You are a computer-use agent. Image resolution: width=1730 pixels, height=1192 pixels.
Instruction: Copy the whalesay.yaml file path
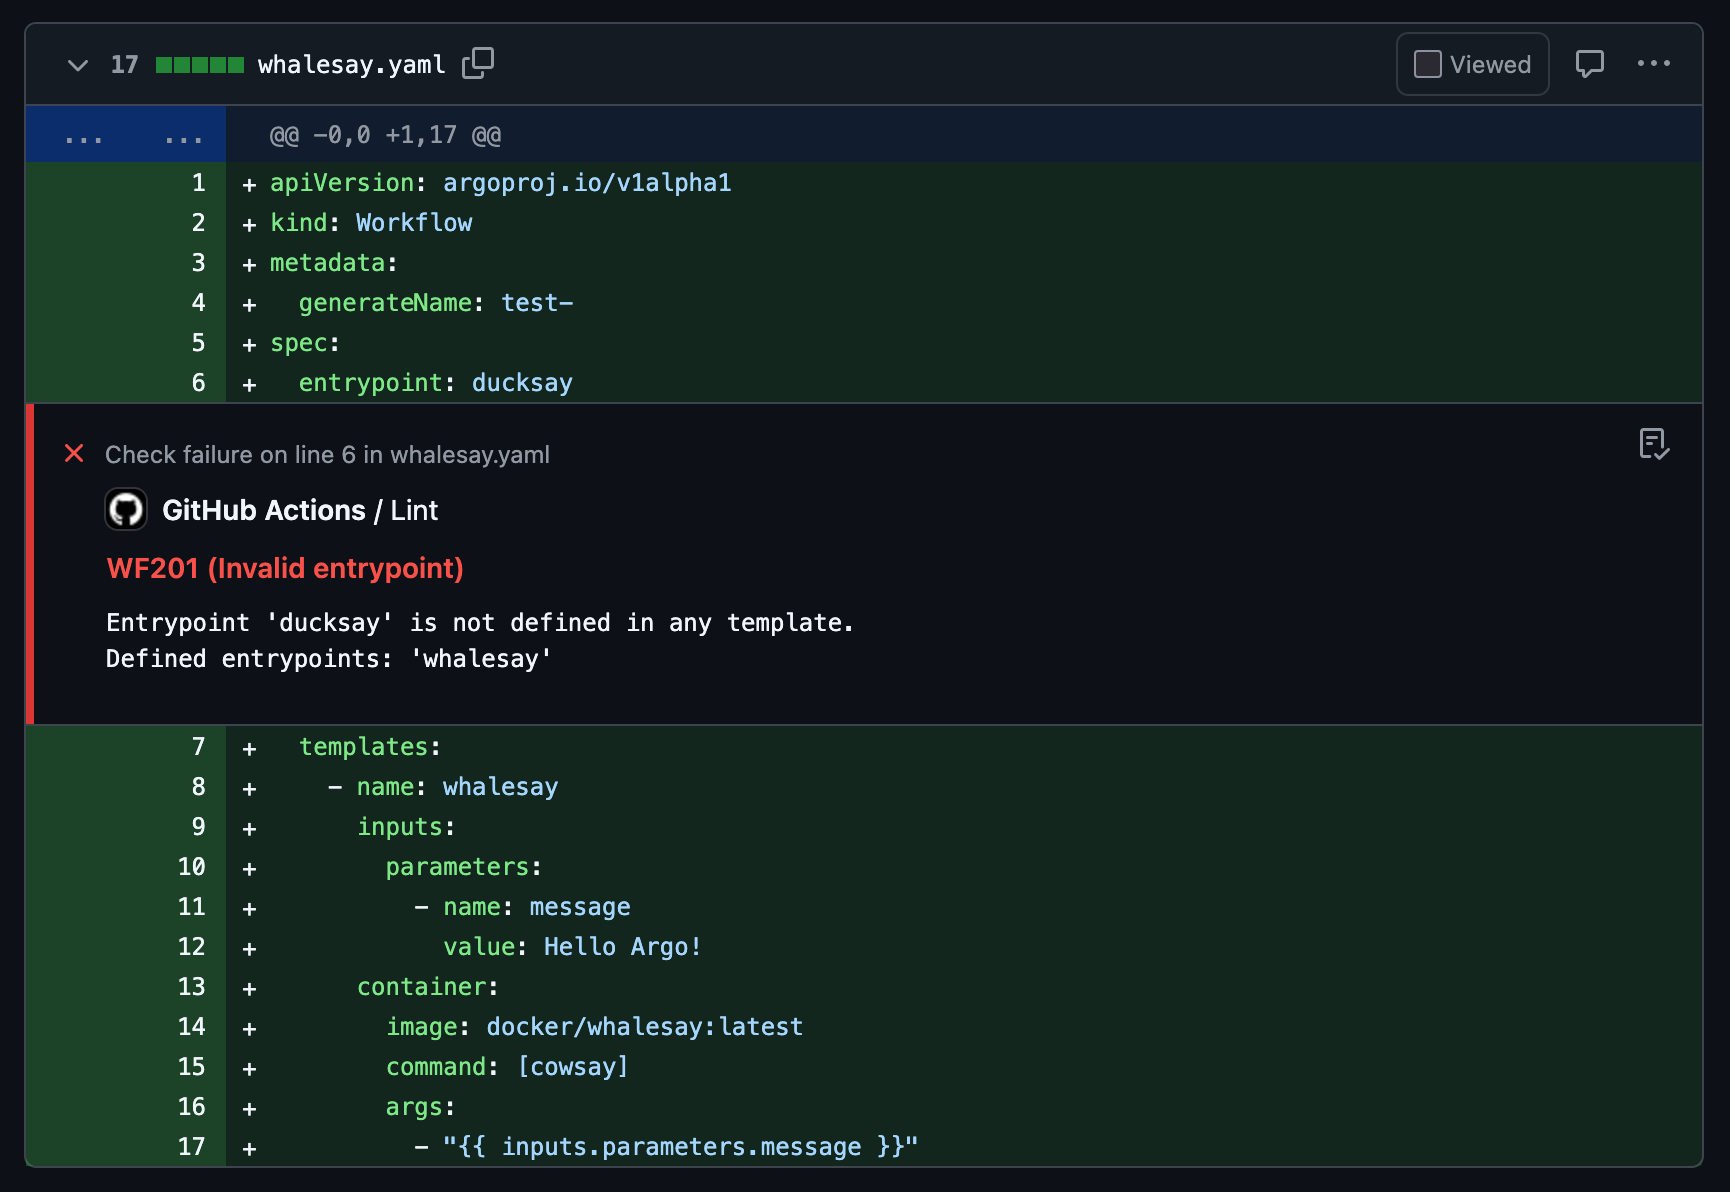tap(478, 63)
